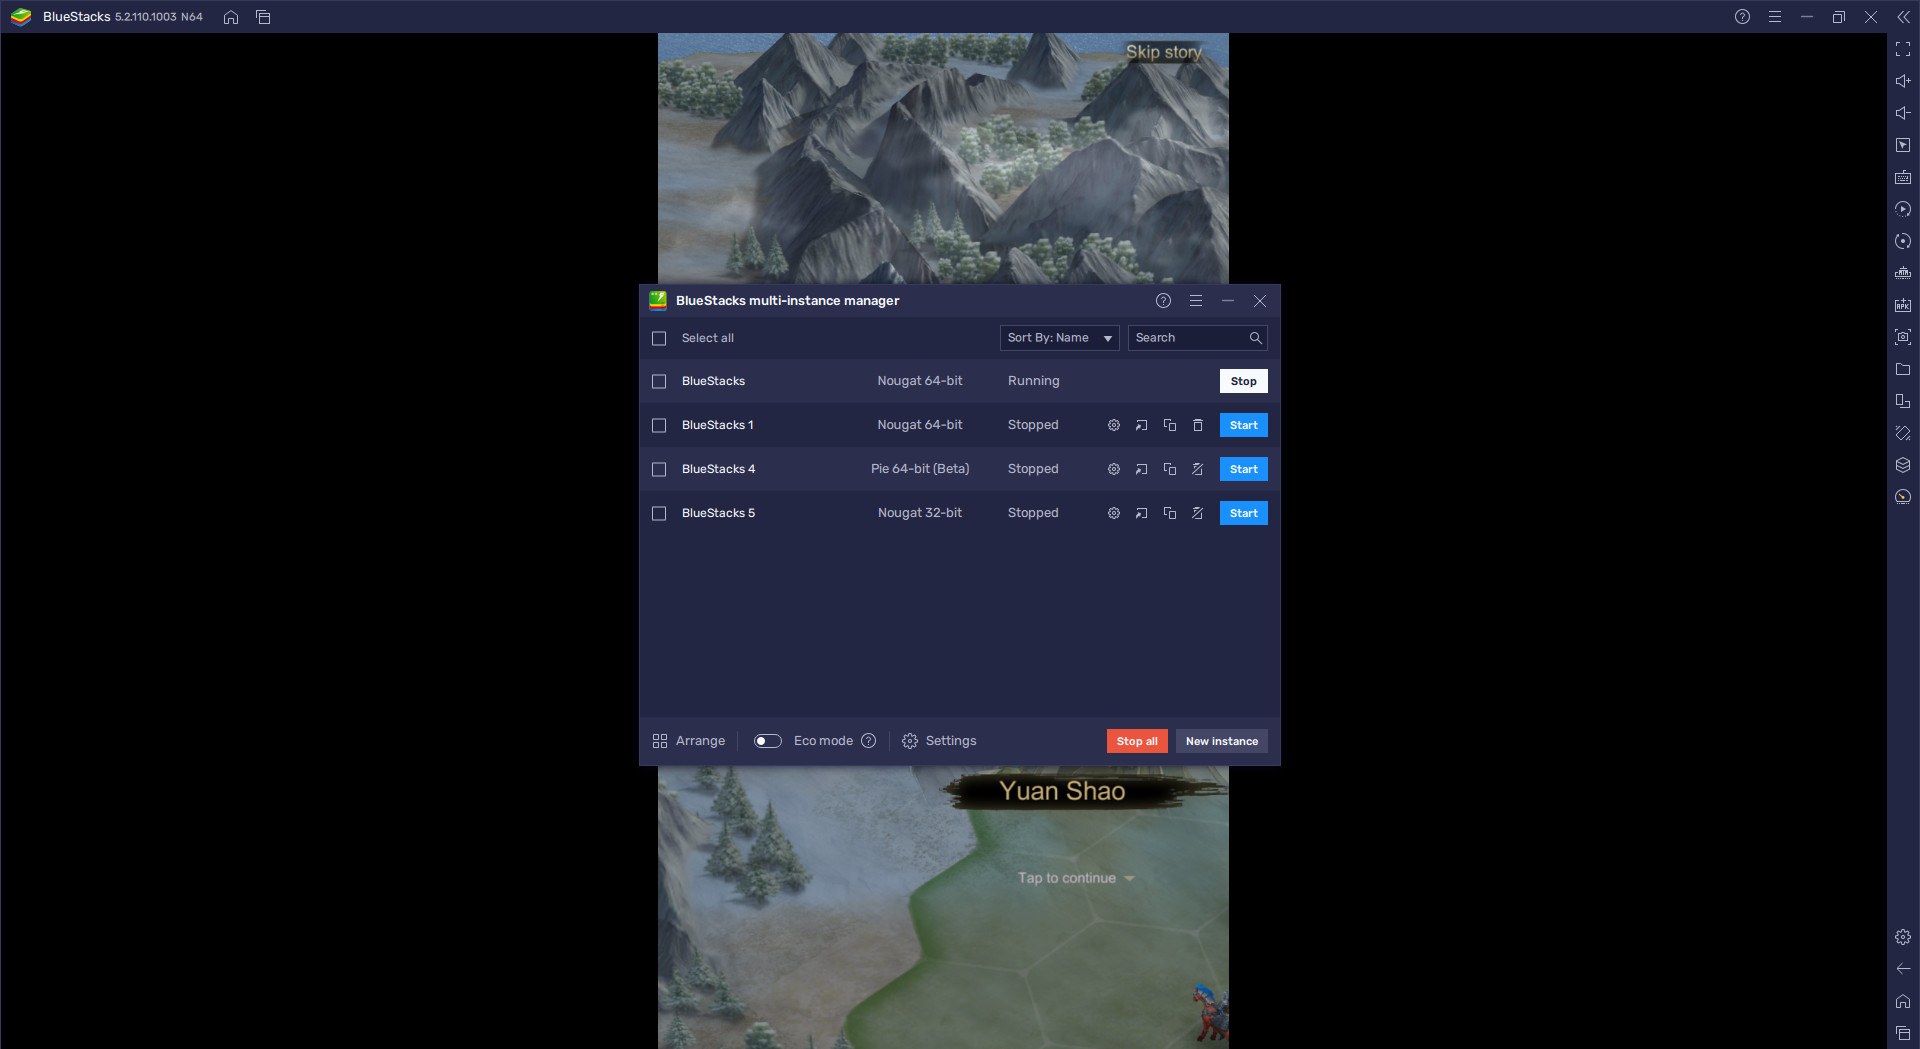Click the volume up icon in sidebar
This screenshot has width=1920, height=1049.
[x=1902, y=81]
